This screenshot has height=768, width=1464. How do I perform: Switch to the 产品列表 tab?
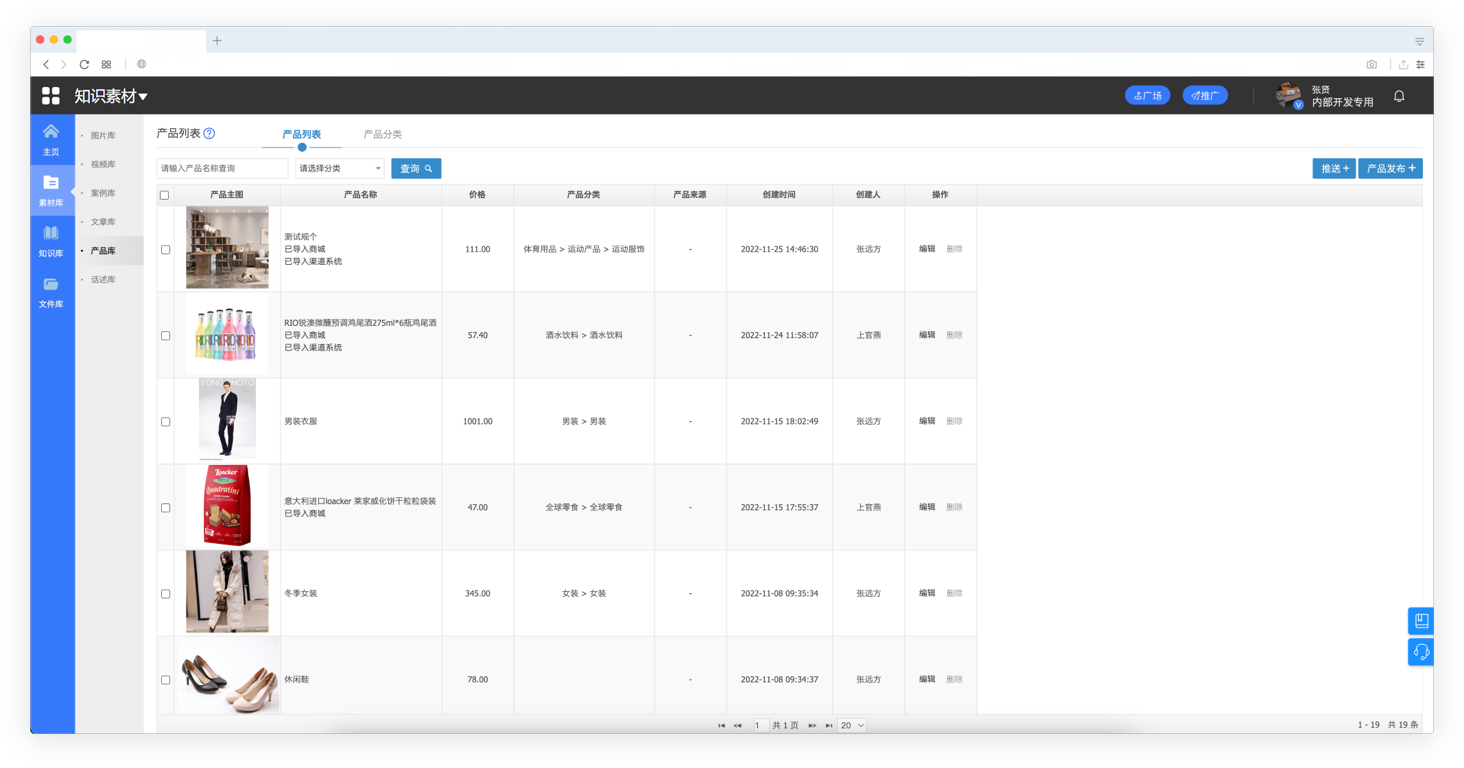point(302,134)
